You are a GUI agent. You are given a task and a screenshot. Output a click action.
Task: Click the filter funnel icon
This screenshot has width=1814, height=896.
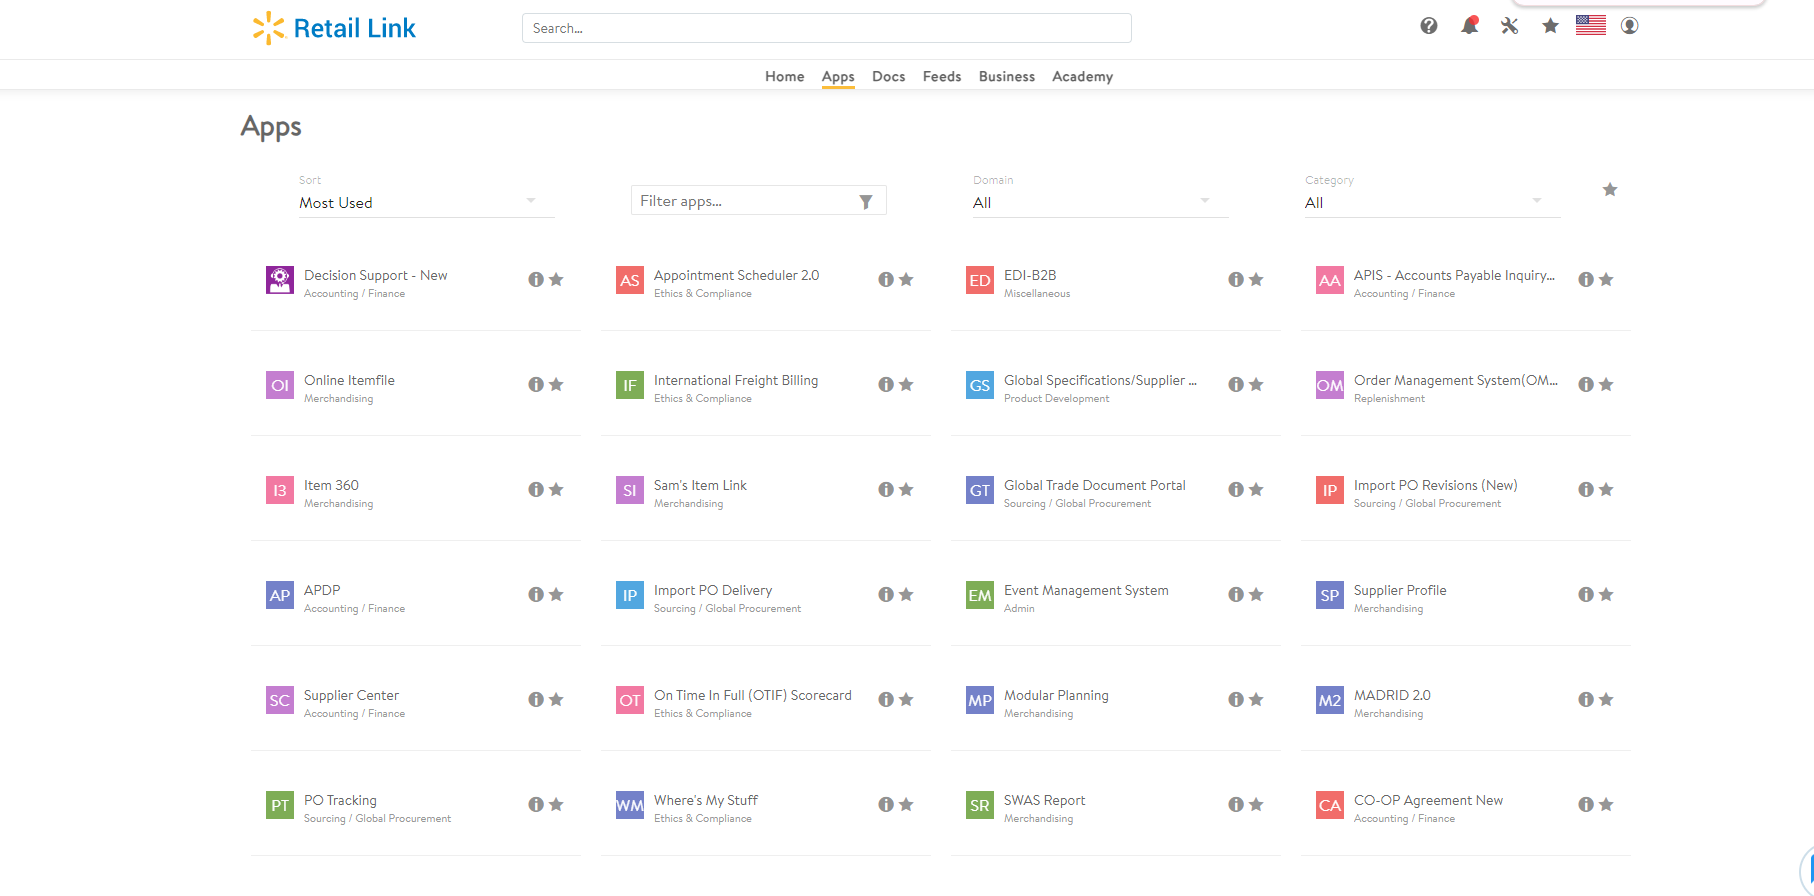866,202
